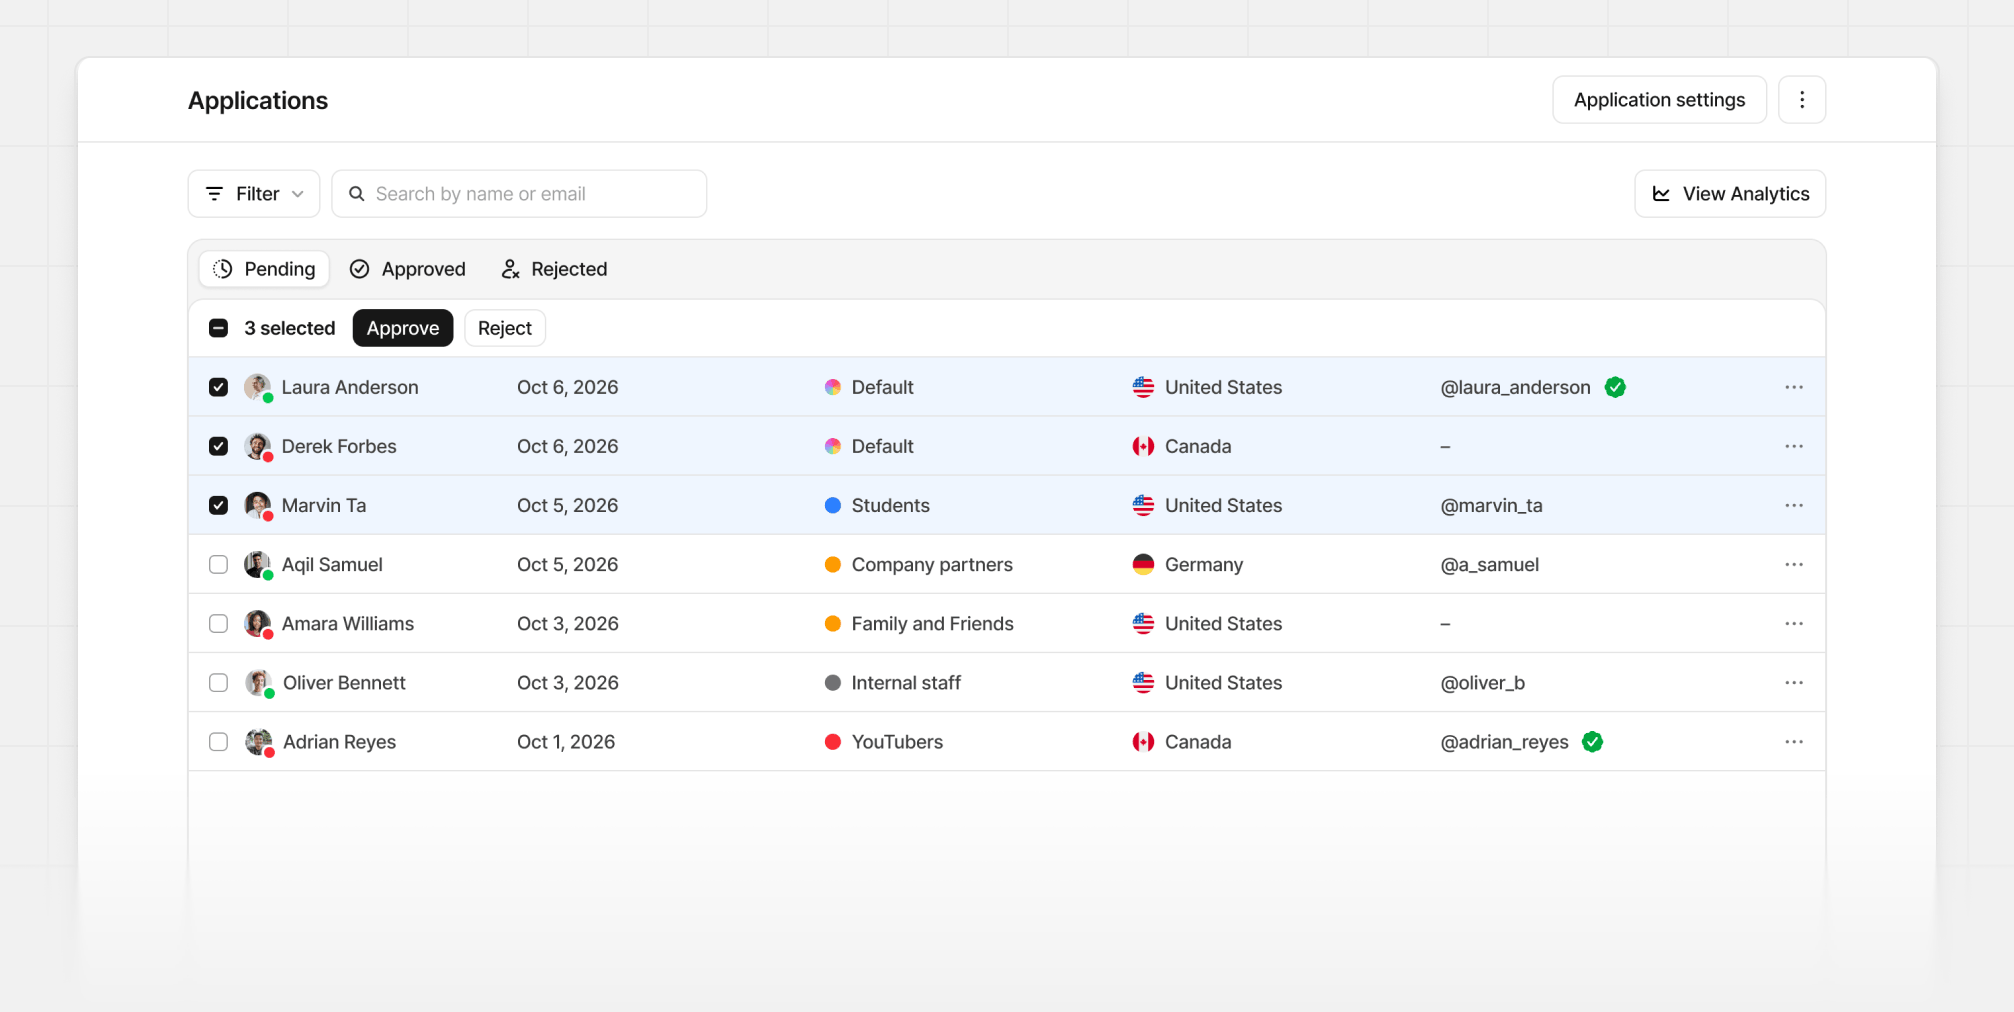
Task: Click the verified badge next to @laura_anderson
Action: pyautogui.click(x=1615, y=387)
